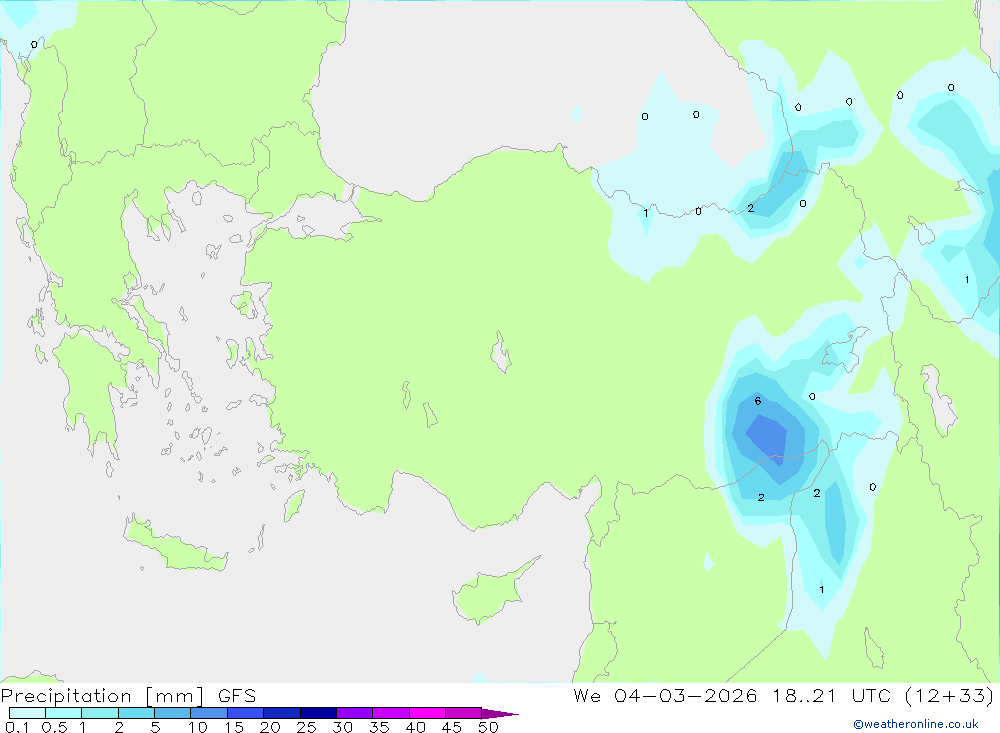This screenshot has height=733, width=1000.
Task: Click Lake Van in eastern Turkey
Action: click(x=845, y=350)
